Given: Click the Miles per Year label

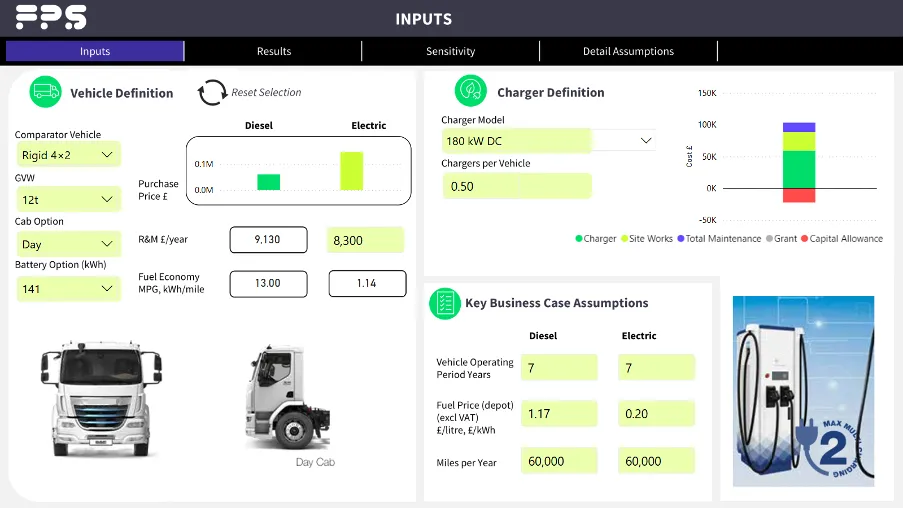Looking at the screenshot, I should 466,462.
